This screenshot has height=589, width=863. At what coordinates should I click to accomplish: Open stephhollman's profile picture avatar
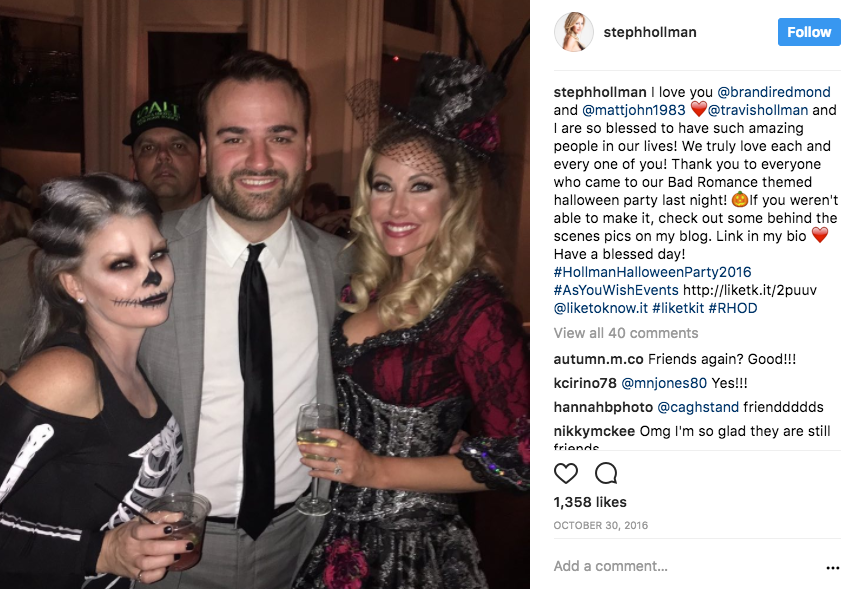[573, 32]
